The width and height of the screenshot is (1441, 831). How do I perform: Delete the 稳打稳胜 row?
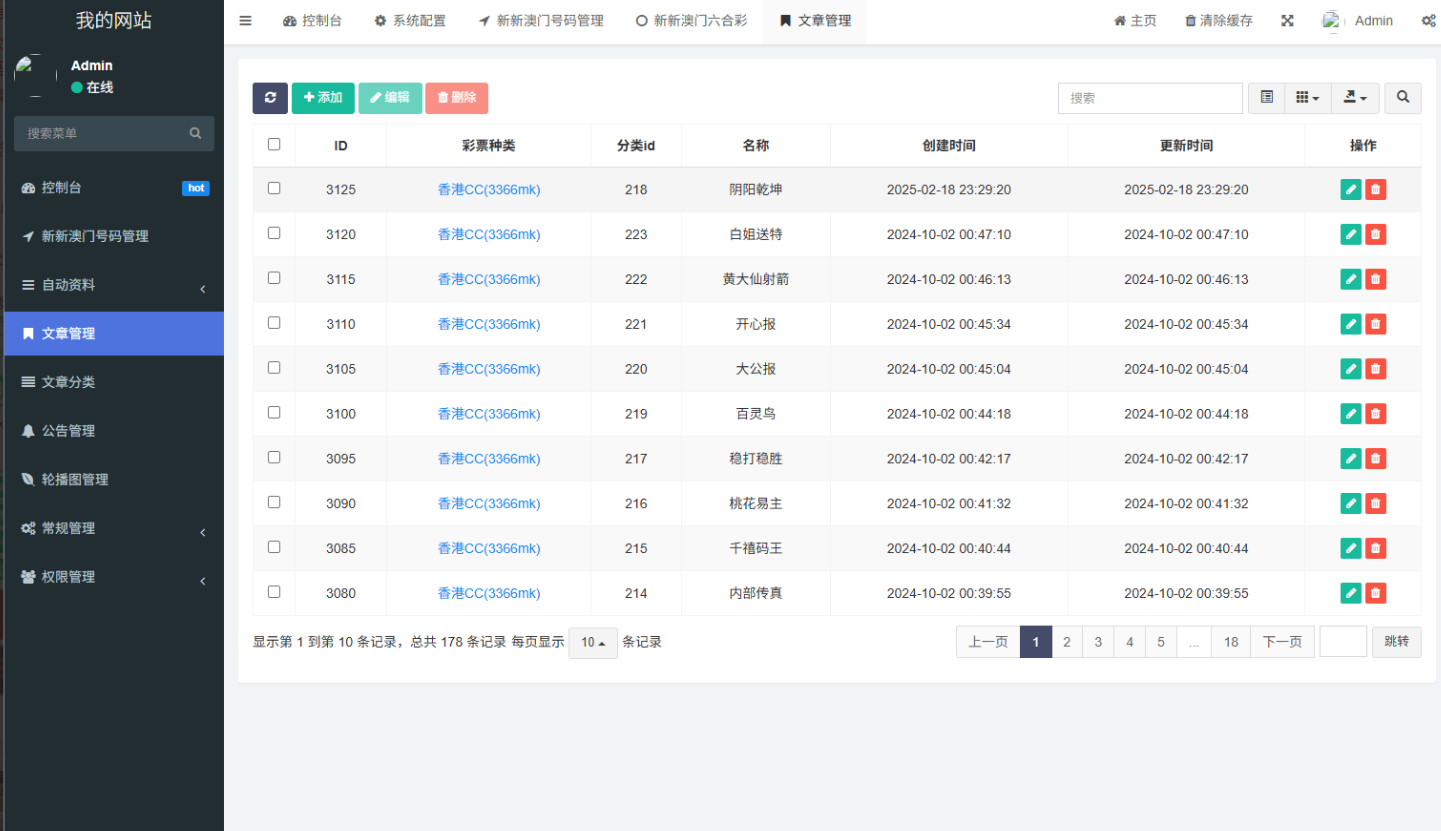pos(1376,459)
